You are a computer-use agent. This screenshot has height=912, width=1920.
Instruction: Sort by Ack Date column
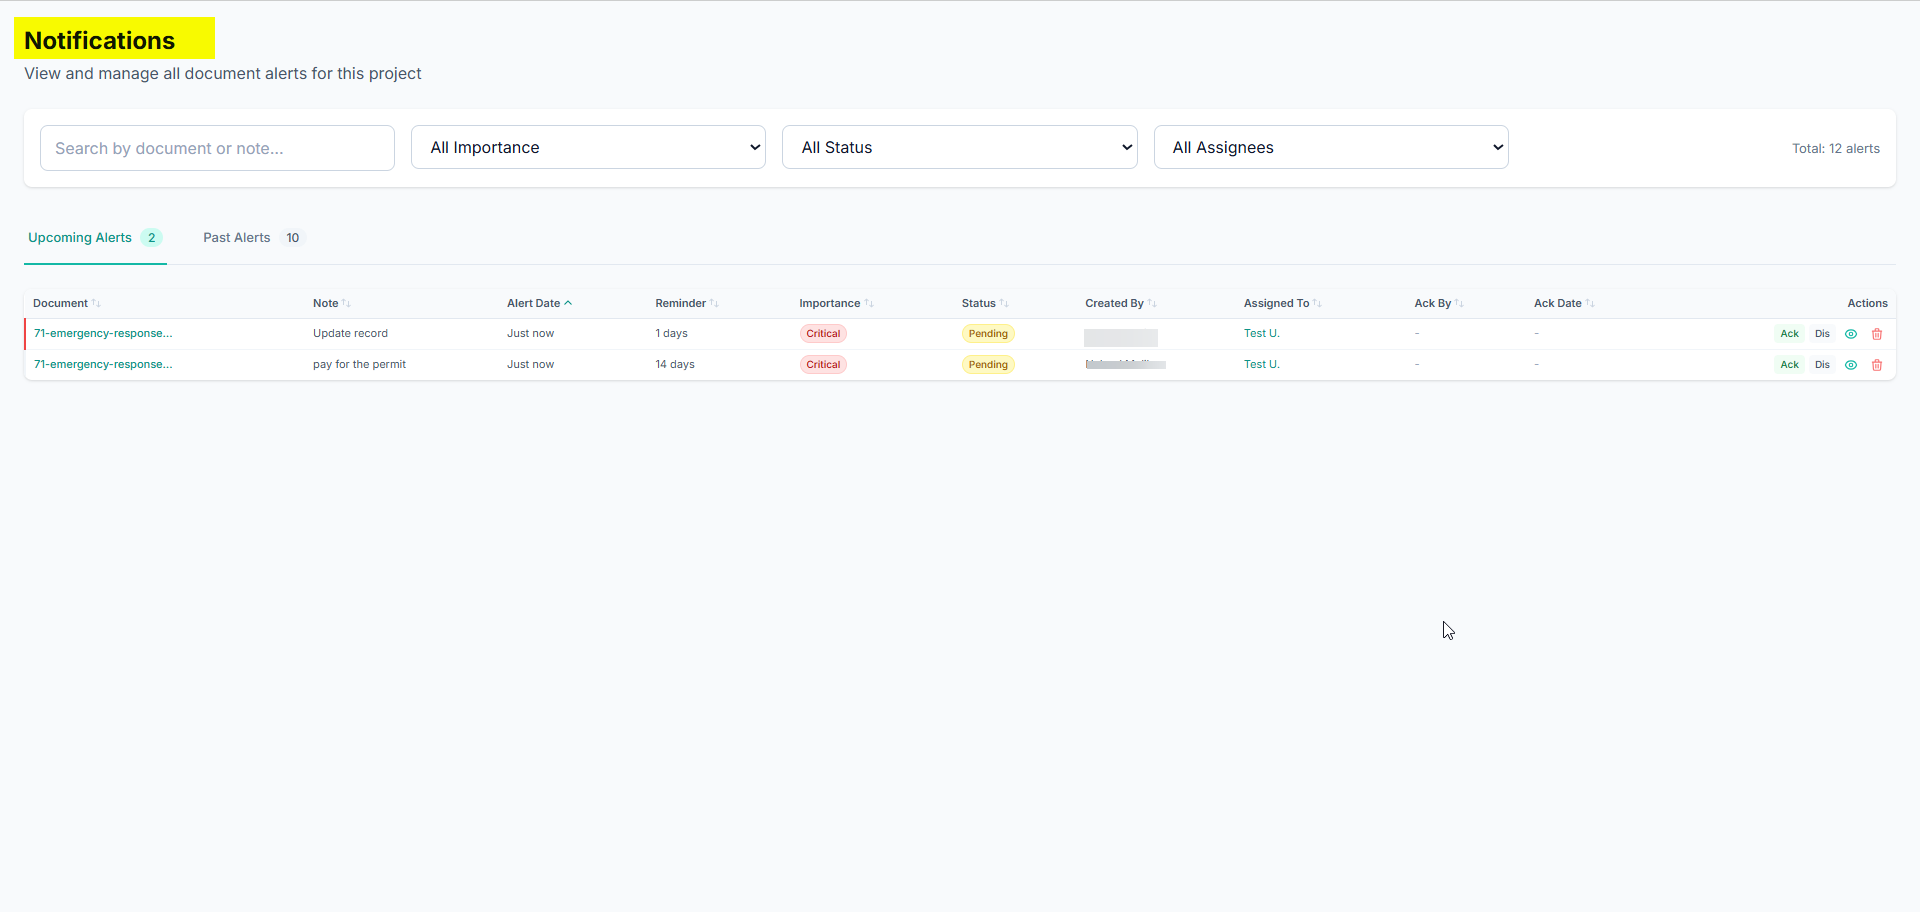[x=1564, y=303]
